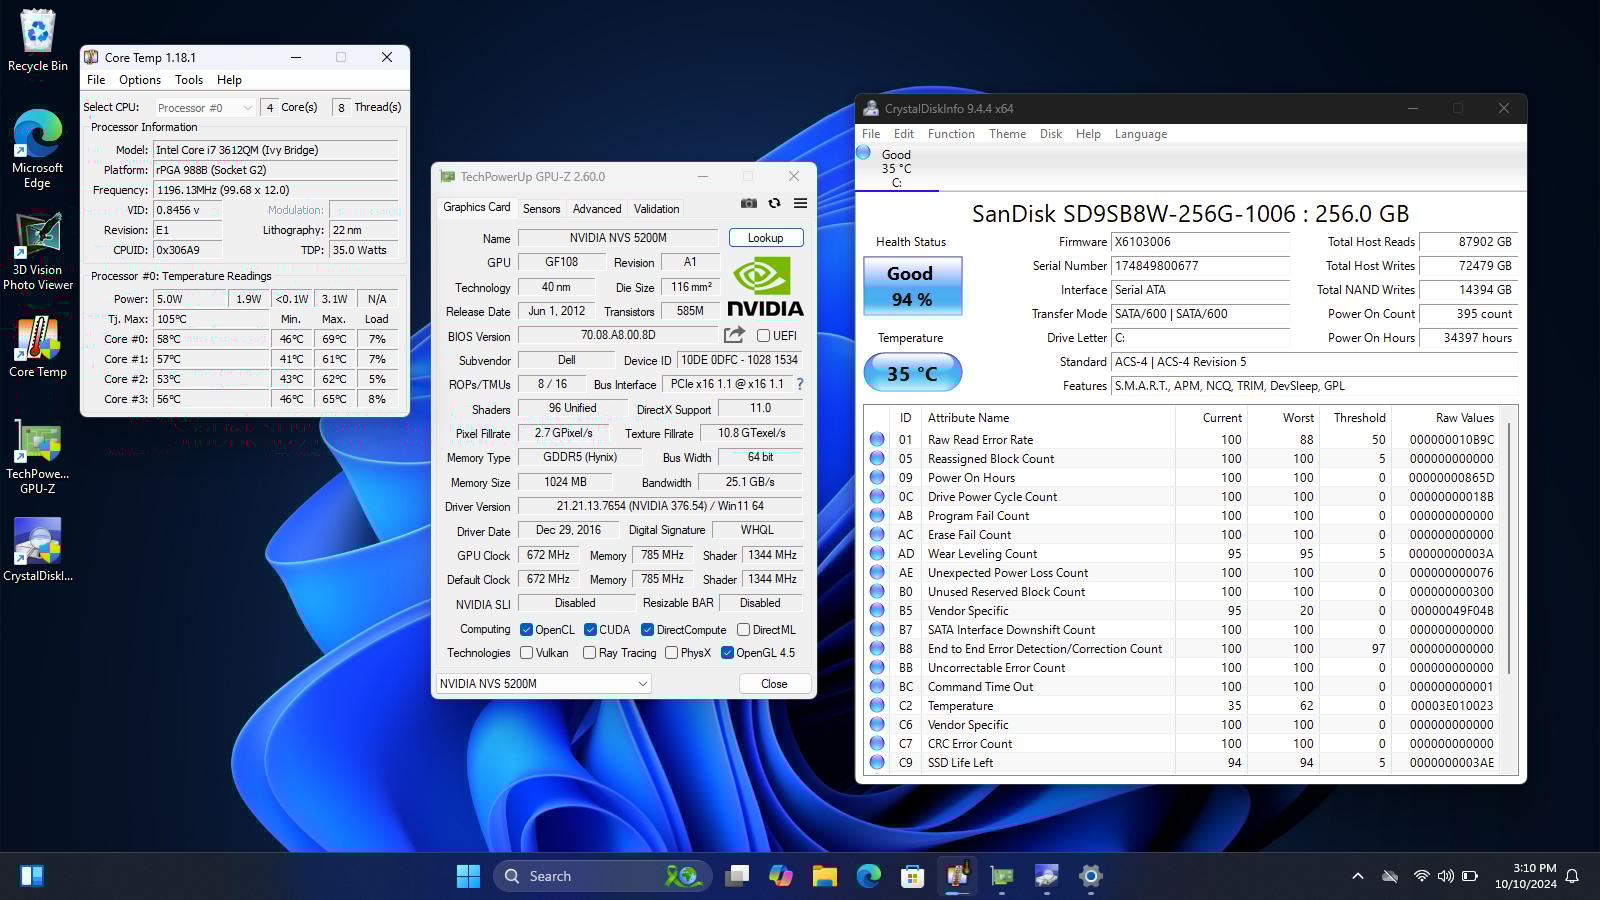Refresh GPU-Z readings via circular arrows icon
Image resolution: width=1600 pixels, height=900 pixels.
tap(774, 203)
